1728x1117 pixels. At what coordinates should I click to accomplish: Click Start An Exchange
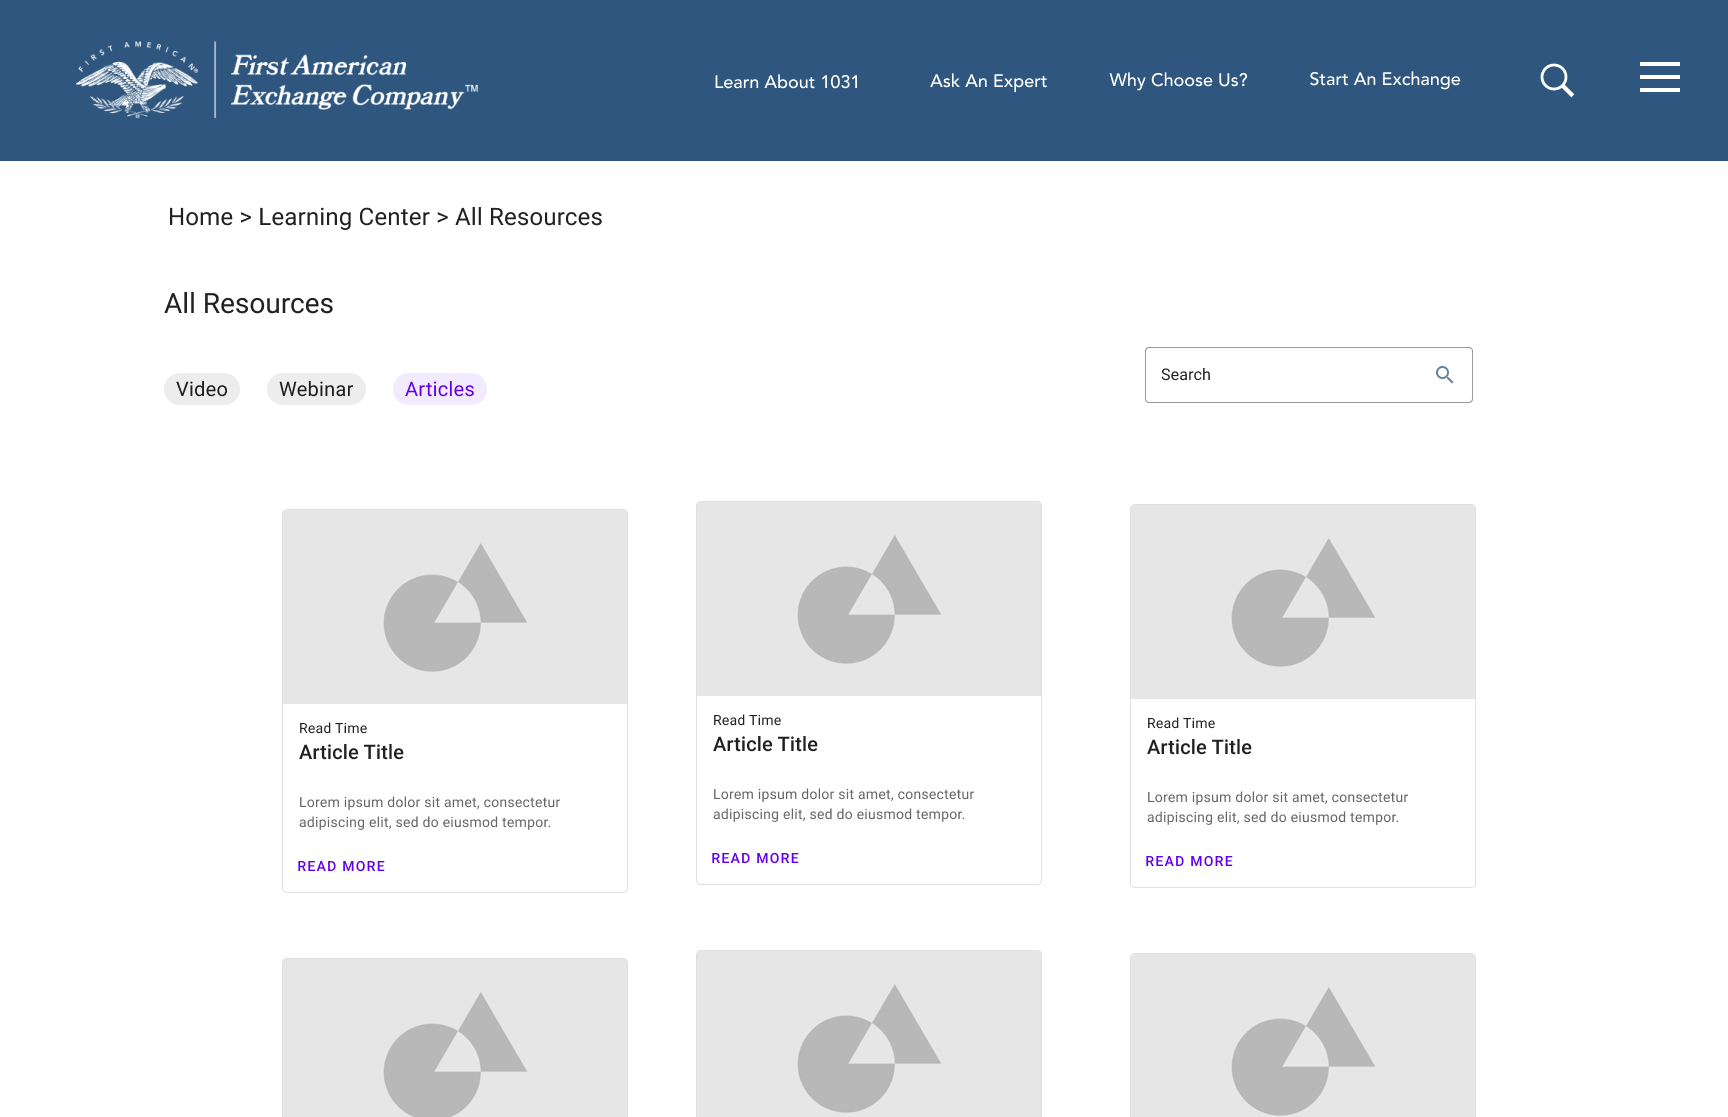click(x=1384, y=79)
